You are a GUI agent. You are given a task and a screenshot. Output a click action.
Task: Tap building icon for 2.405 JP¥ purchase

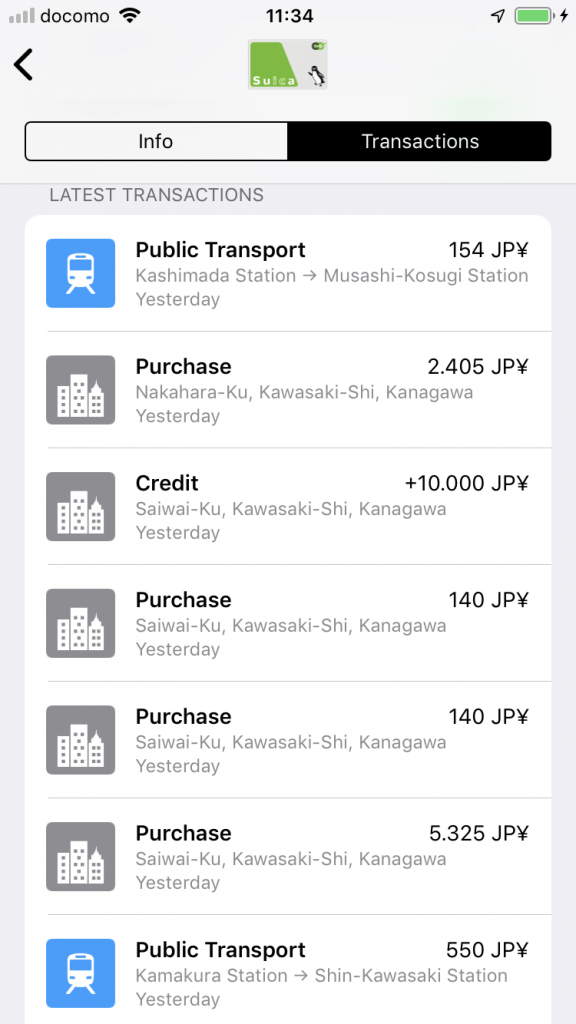[80, 390]
